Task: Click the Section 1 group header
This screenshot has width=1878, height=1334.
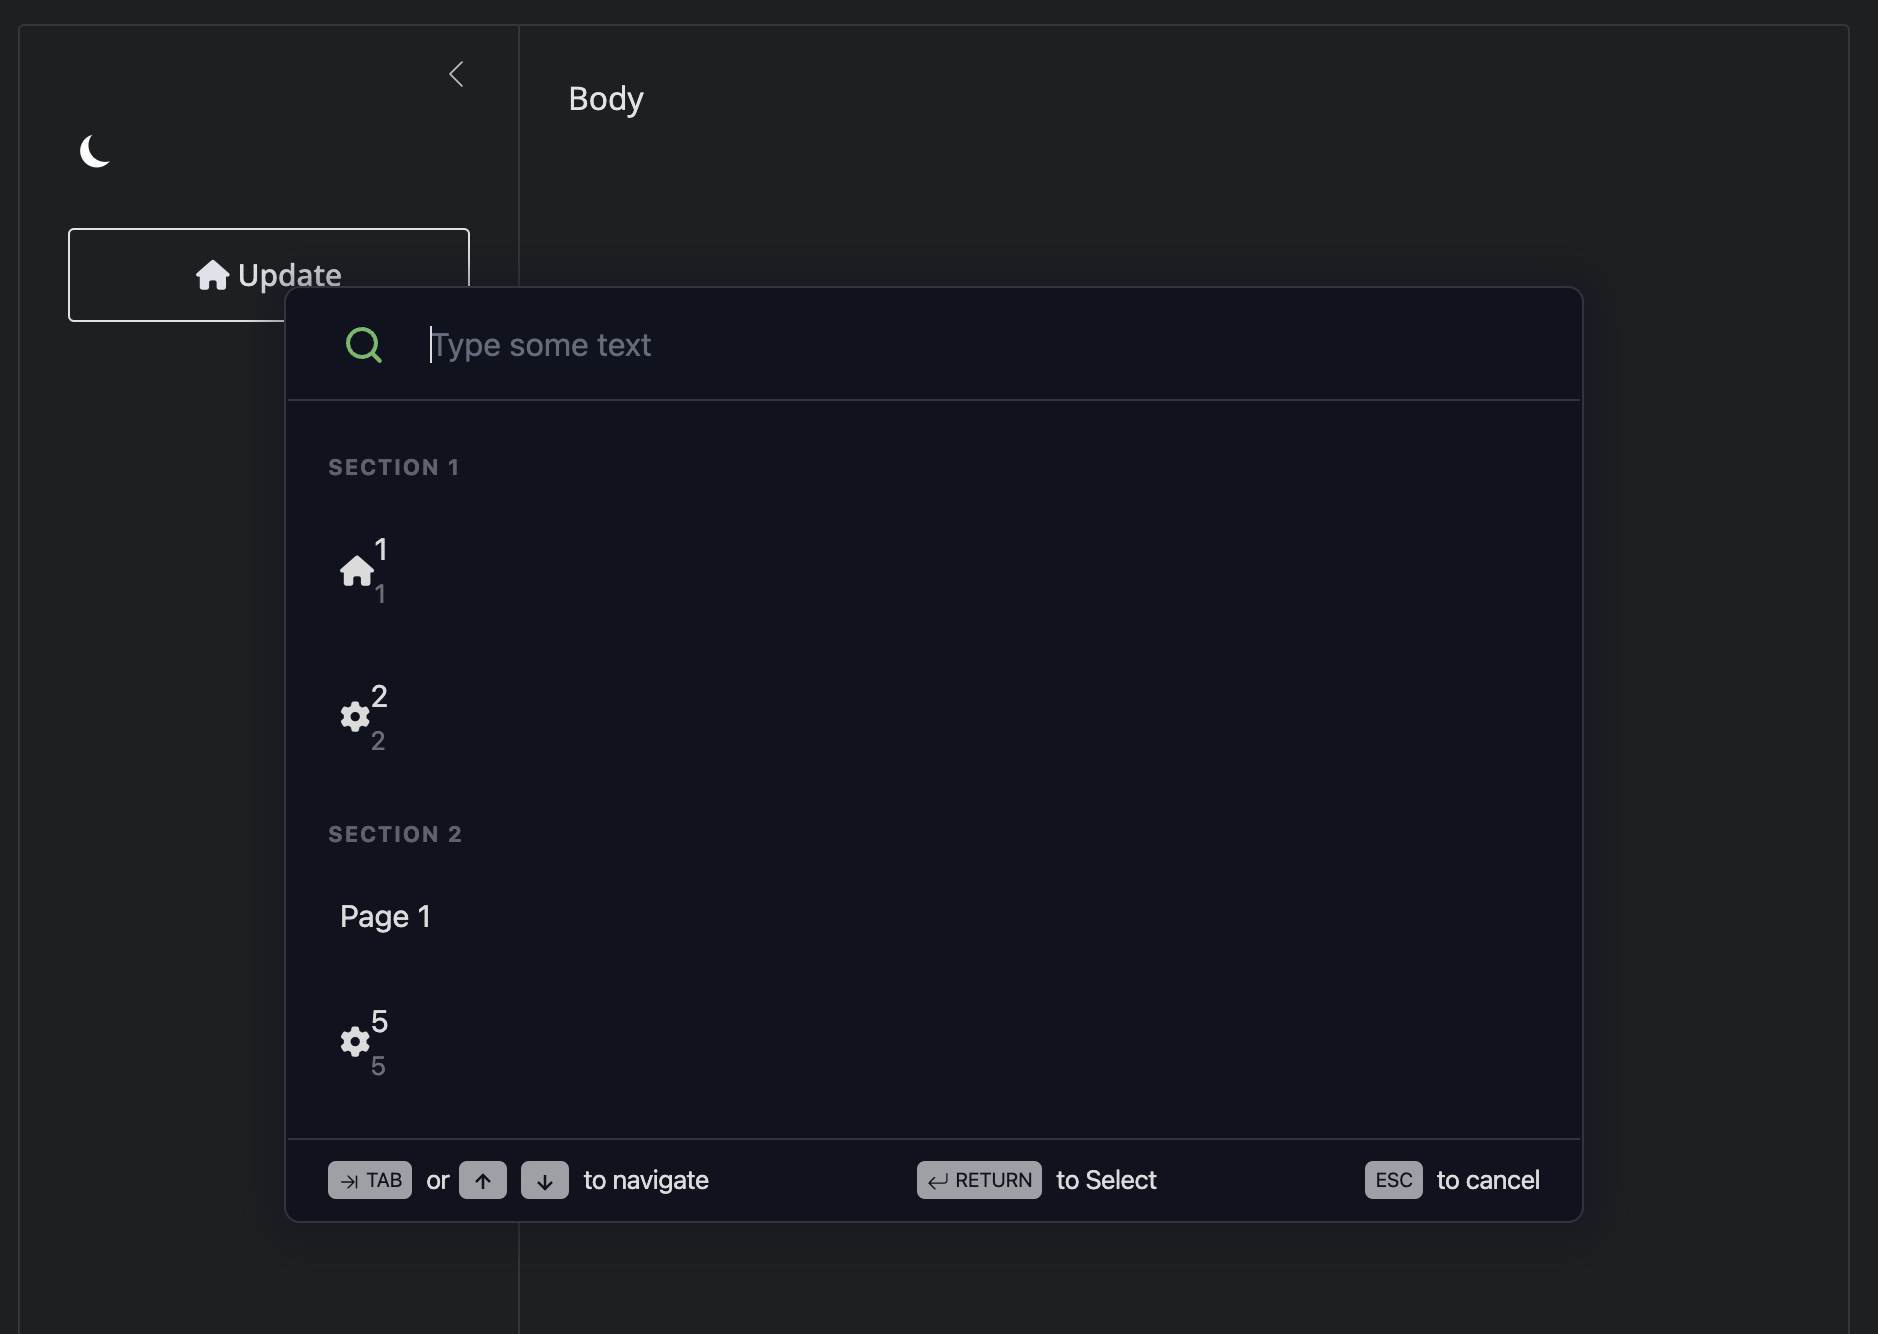Action: coord(394,468)
